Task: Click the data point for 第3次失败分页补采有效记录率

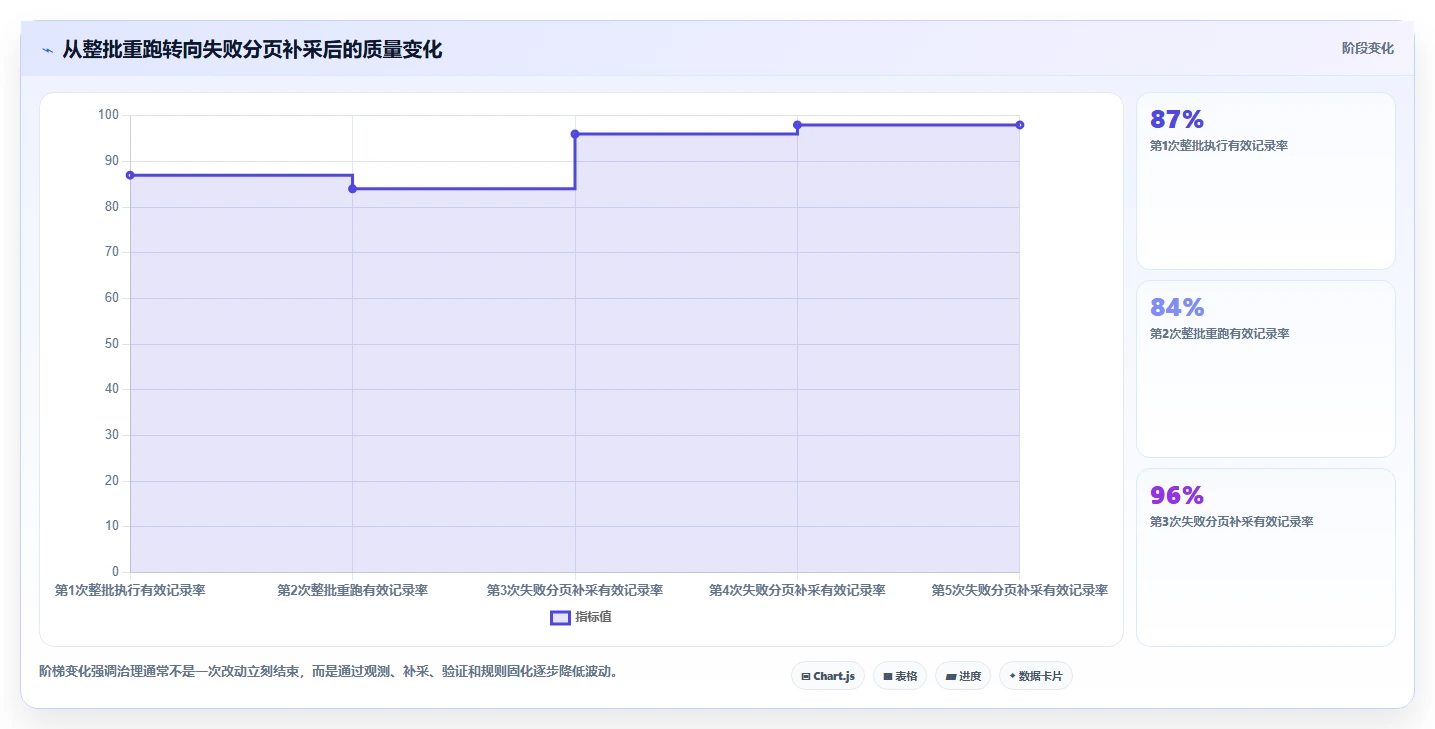Action: coord(575,134)
